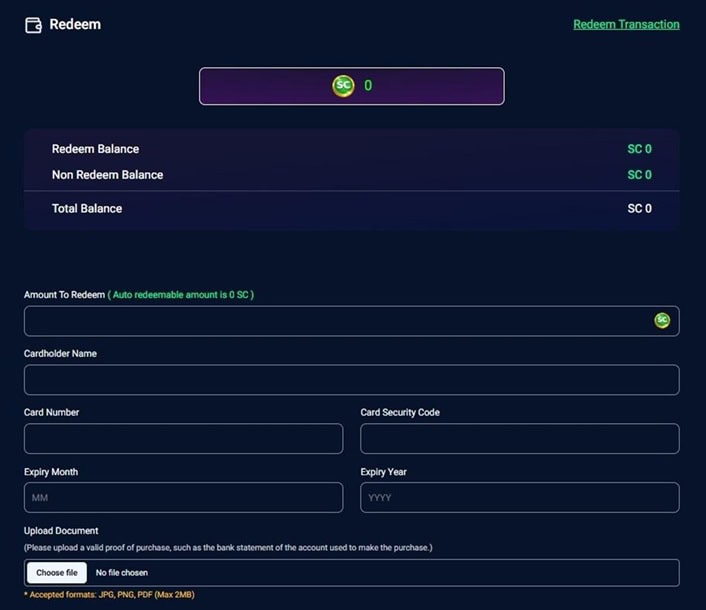
Task: Click the 'No file chosen' text
Action: click(122, 573)
